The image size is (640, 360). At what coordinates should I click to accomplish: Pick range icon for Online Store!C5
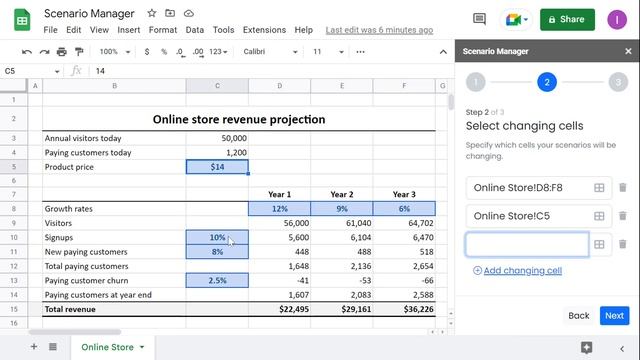click(x=599, y=216)
